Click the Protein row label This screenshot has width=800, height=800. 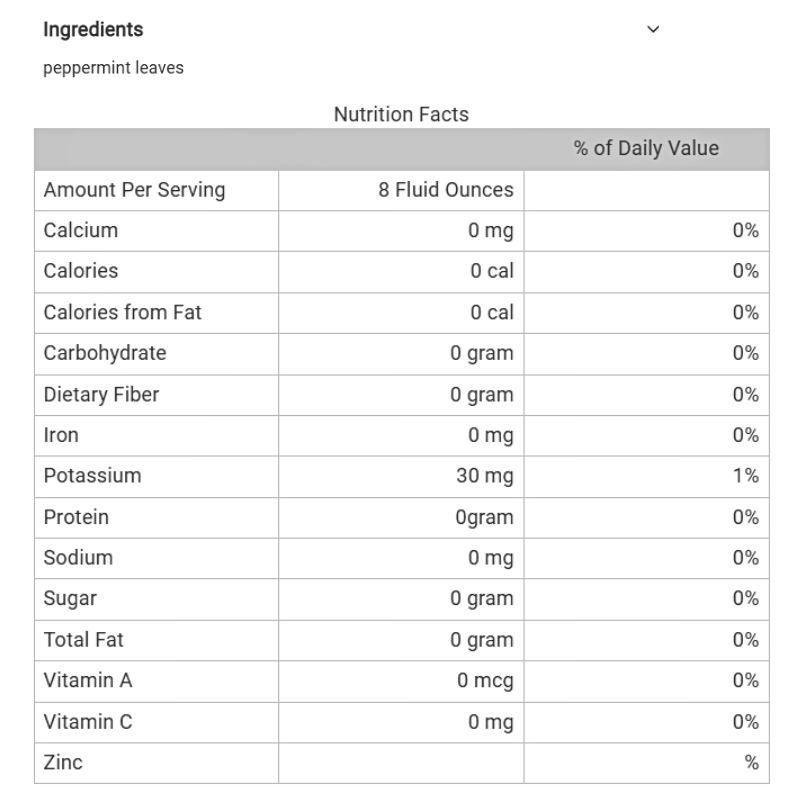pos(76,517)
